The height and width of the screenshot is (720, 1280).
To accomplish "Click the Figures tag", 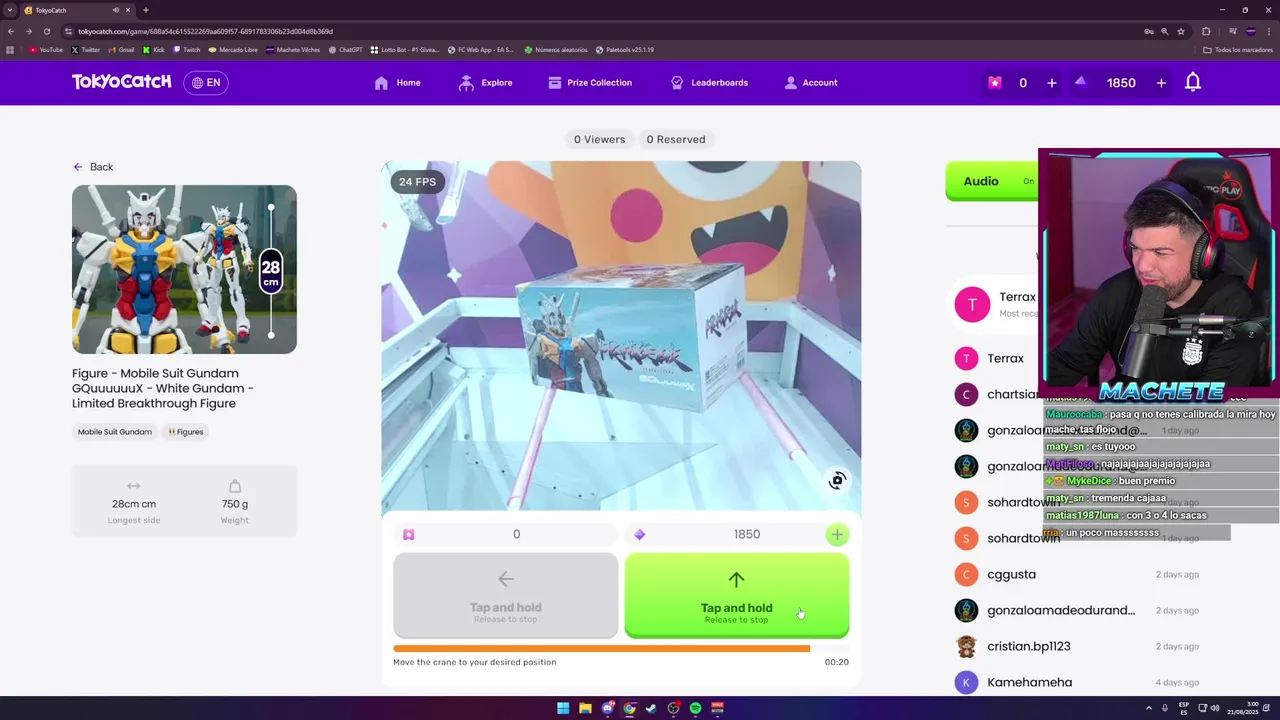I will 186,432.
